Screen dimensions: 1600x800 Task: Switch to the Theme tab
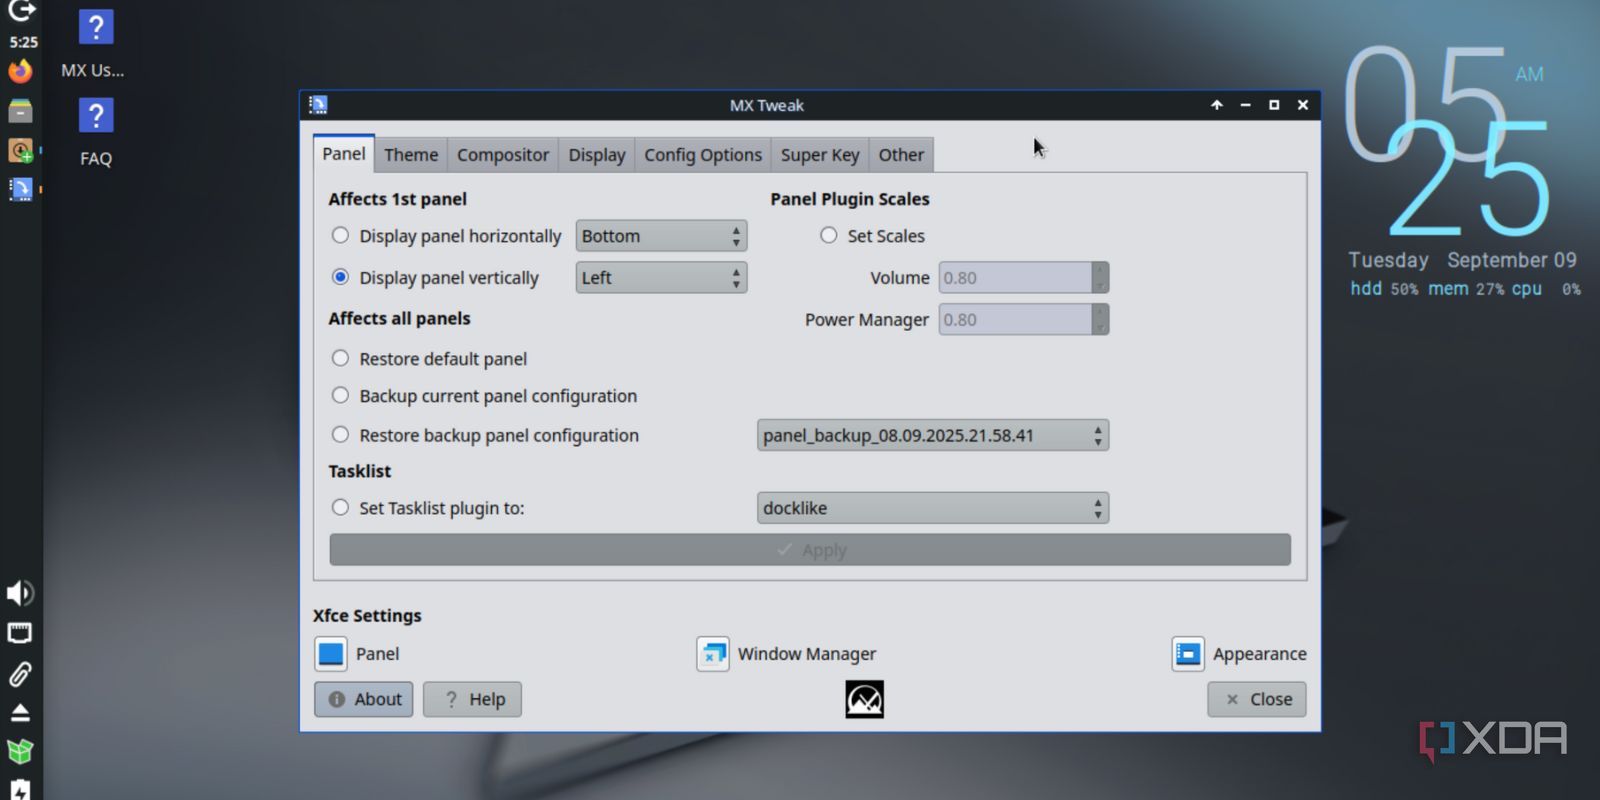click(x=411, y=155)
